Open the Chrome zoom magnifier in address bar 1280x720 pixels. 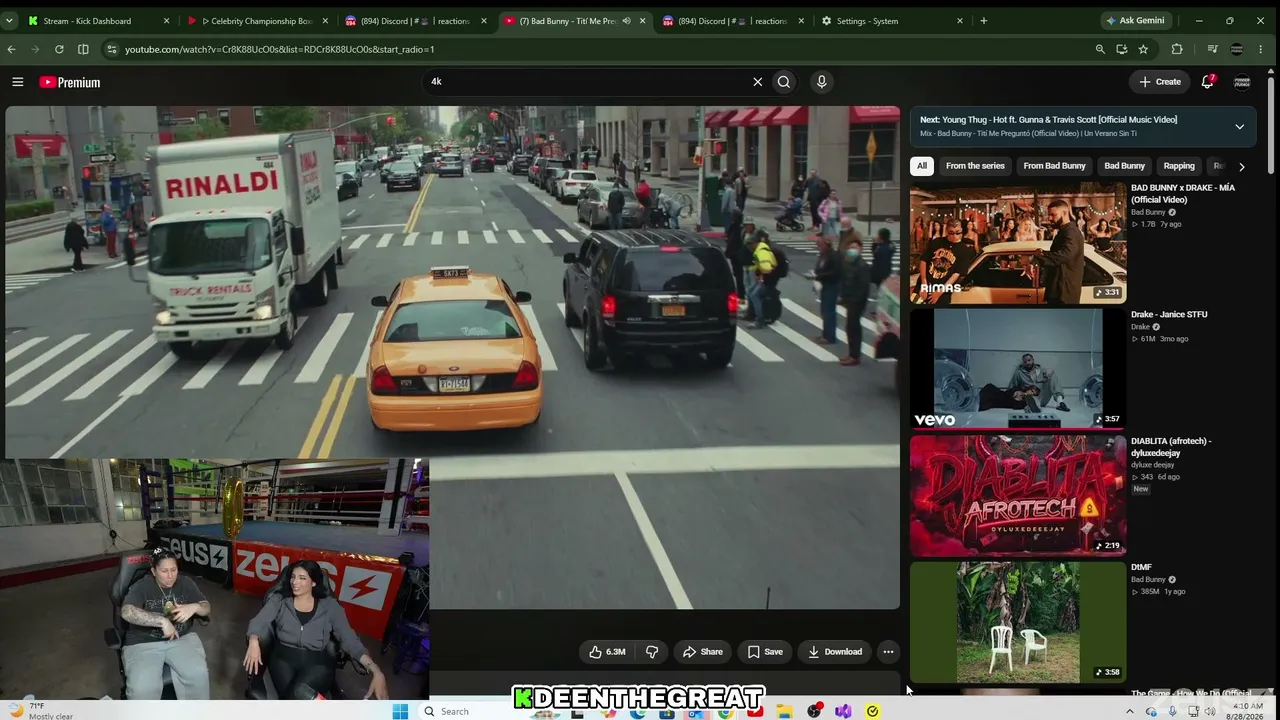[x=1100, y=49]
